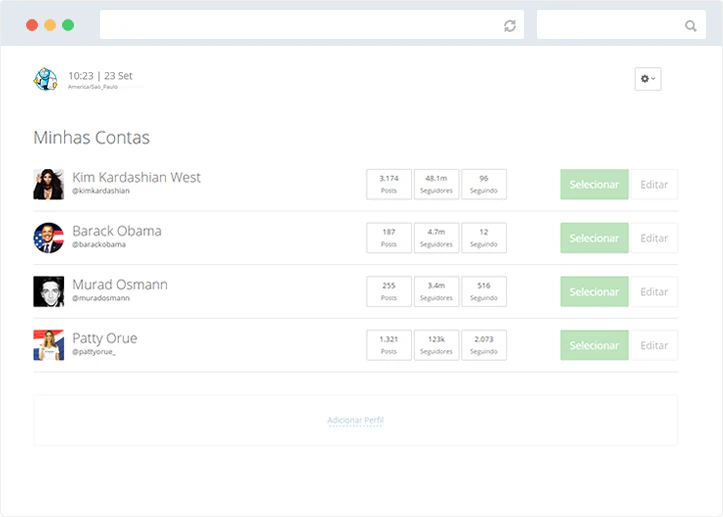Click Barack Obama's 4.7m Seguidores box
This screenshot has width=723, height=517.
coord(436,238)
